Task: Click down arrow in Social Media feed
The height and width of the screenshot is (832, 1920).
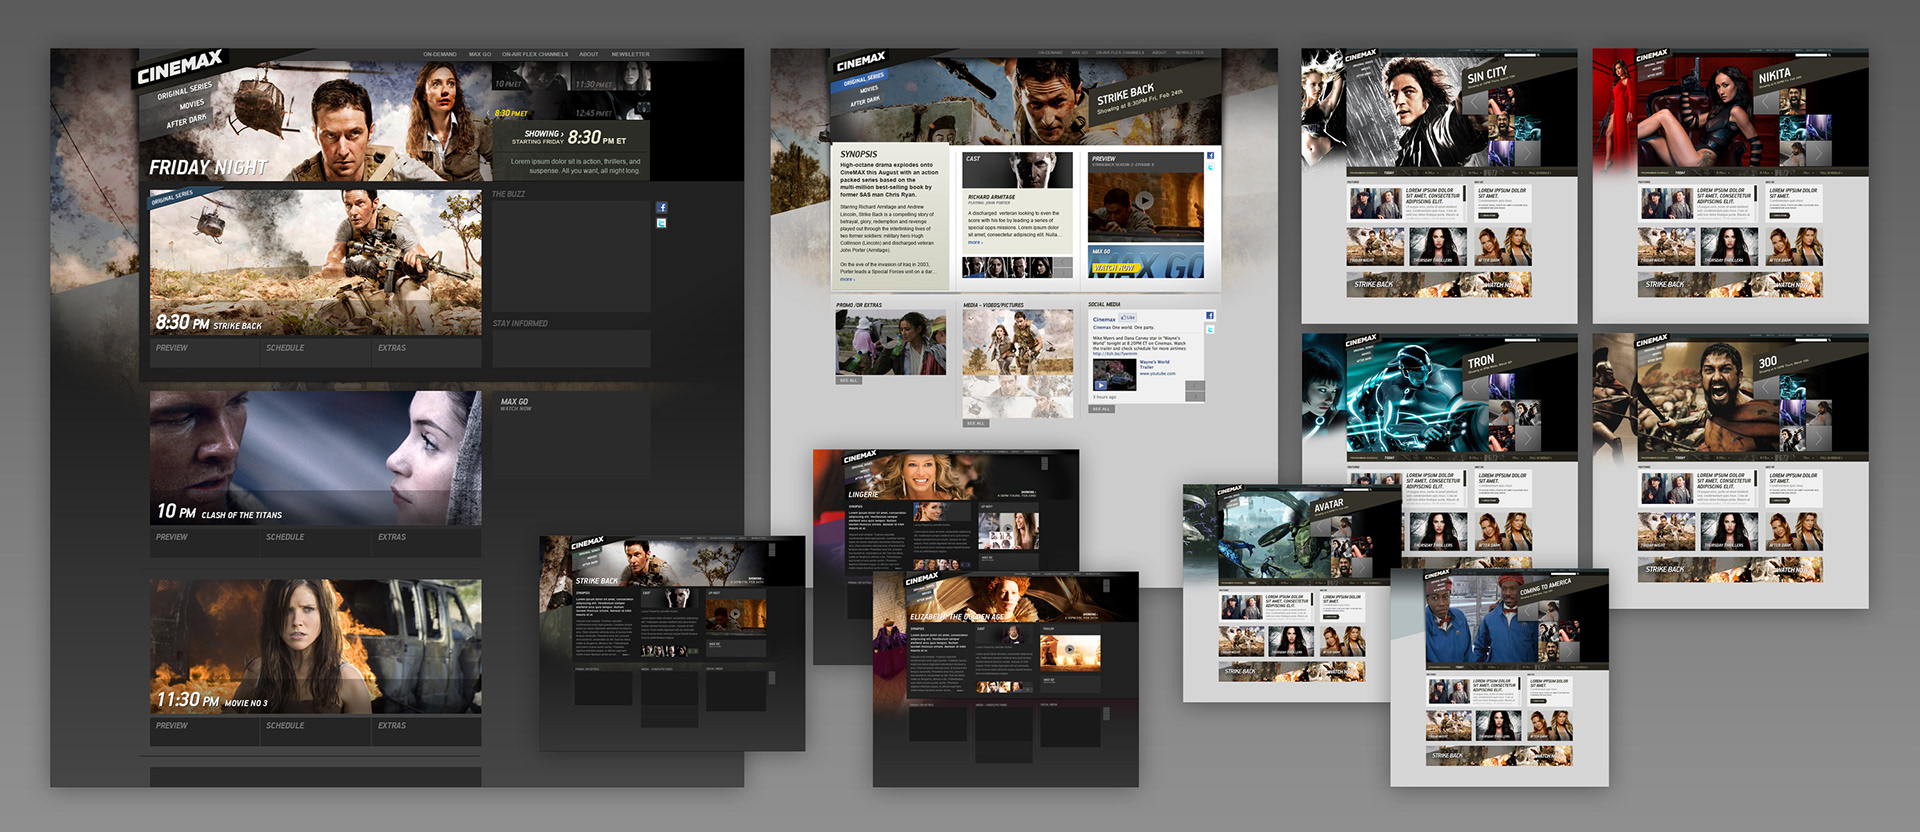Action: point(1195,397)
